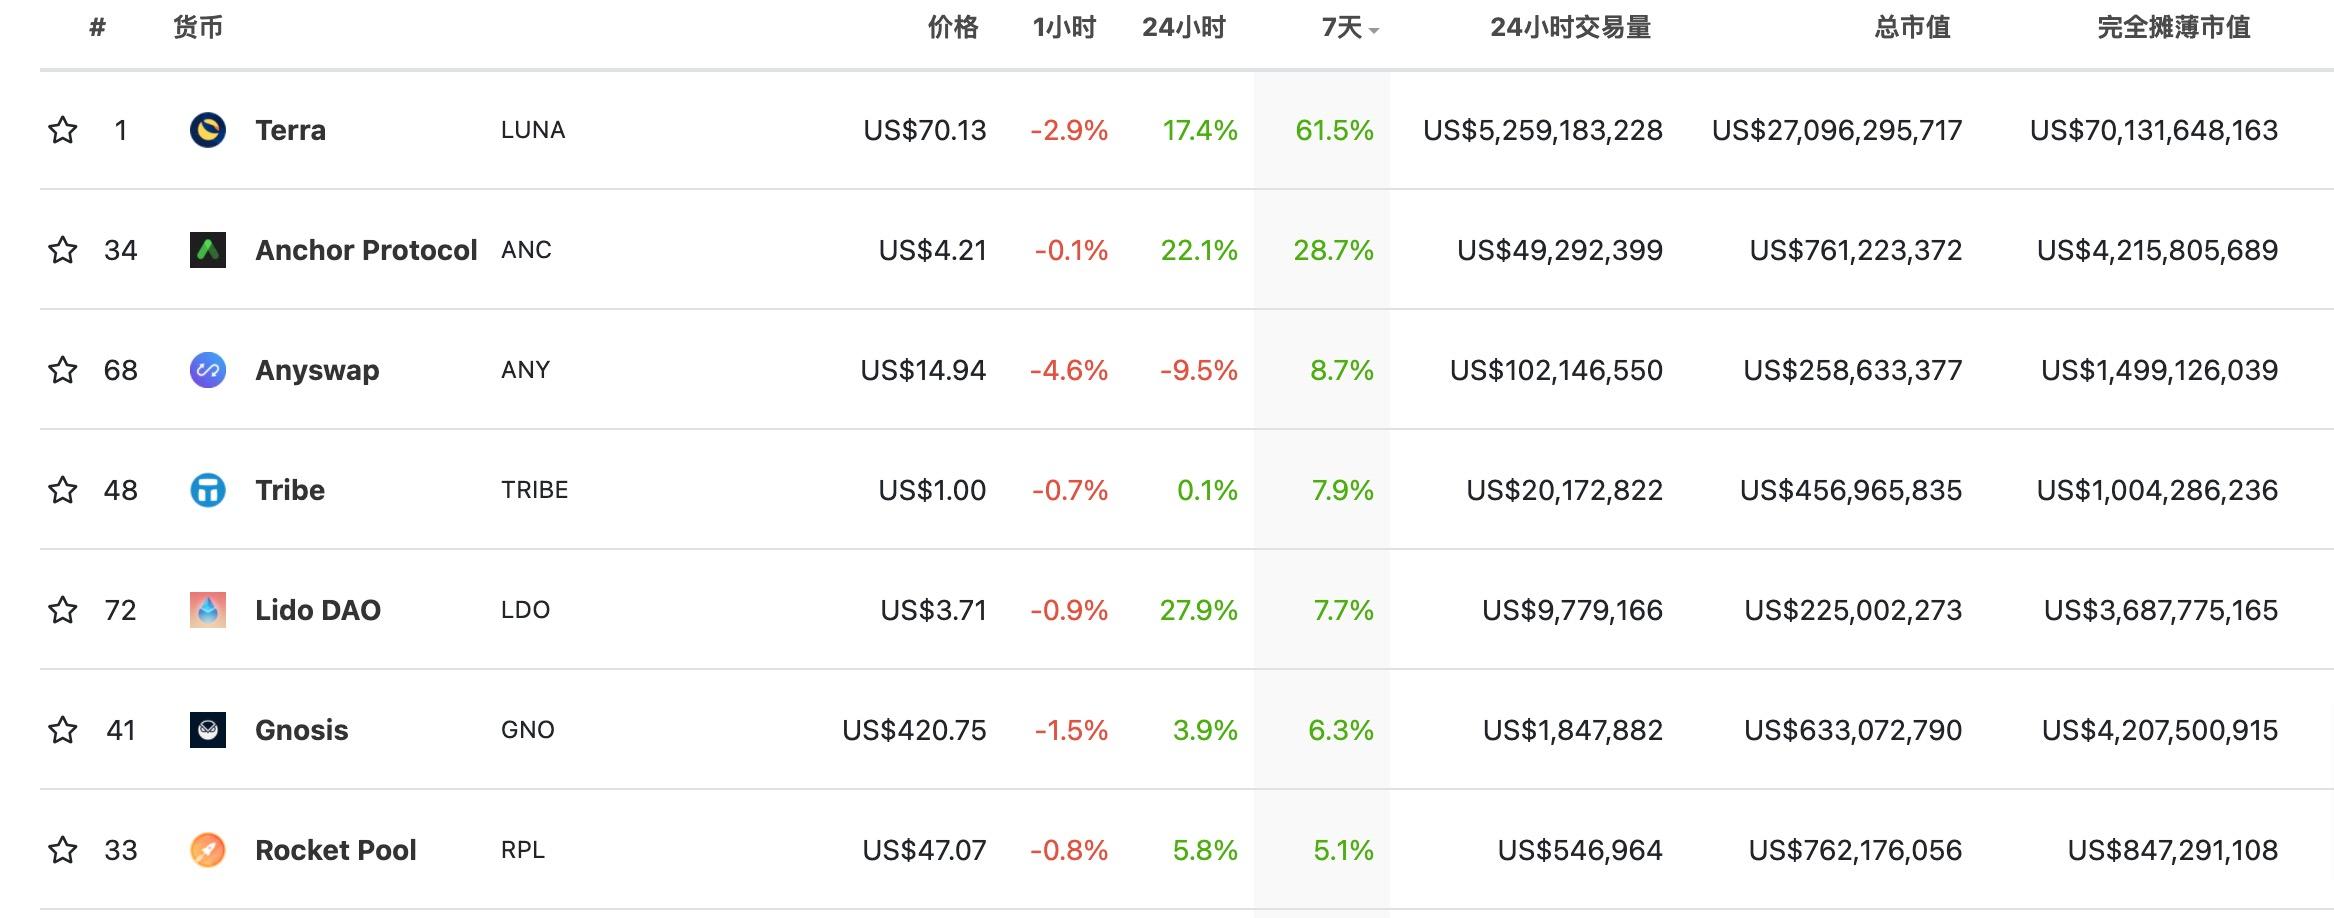Viewport: 2334px width, 918px height.
Task: Sort by the 总市值 column header
Action: 1911,28
